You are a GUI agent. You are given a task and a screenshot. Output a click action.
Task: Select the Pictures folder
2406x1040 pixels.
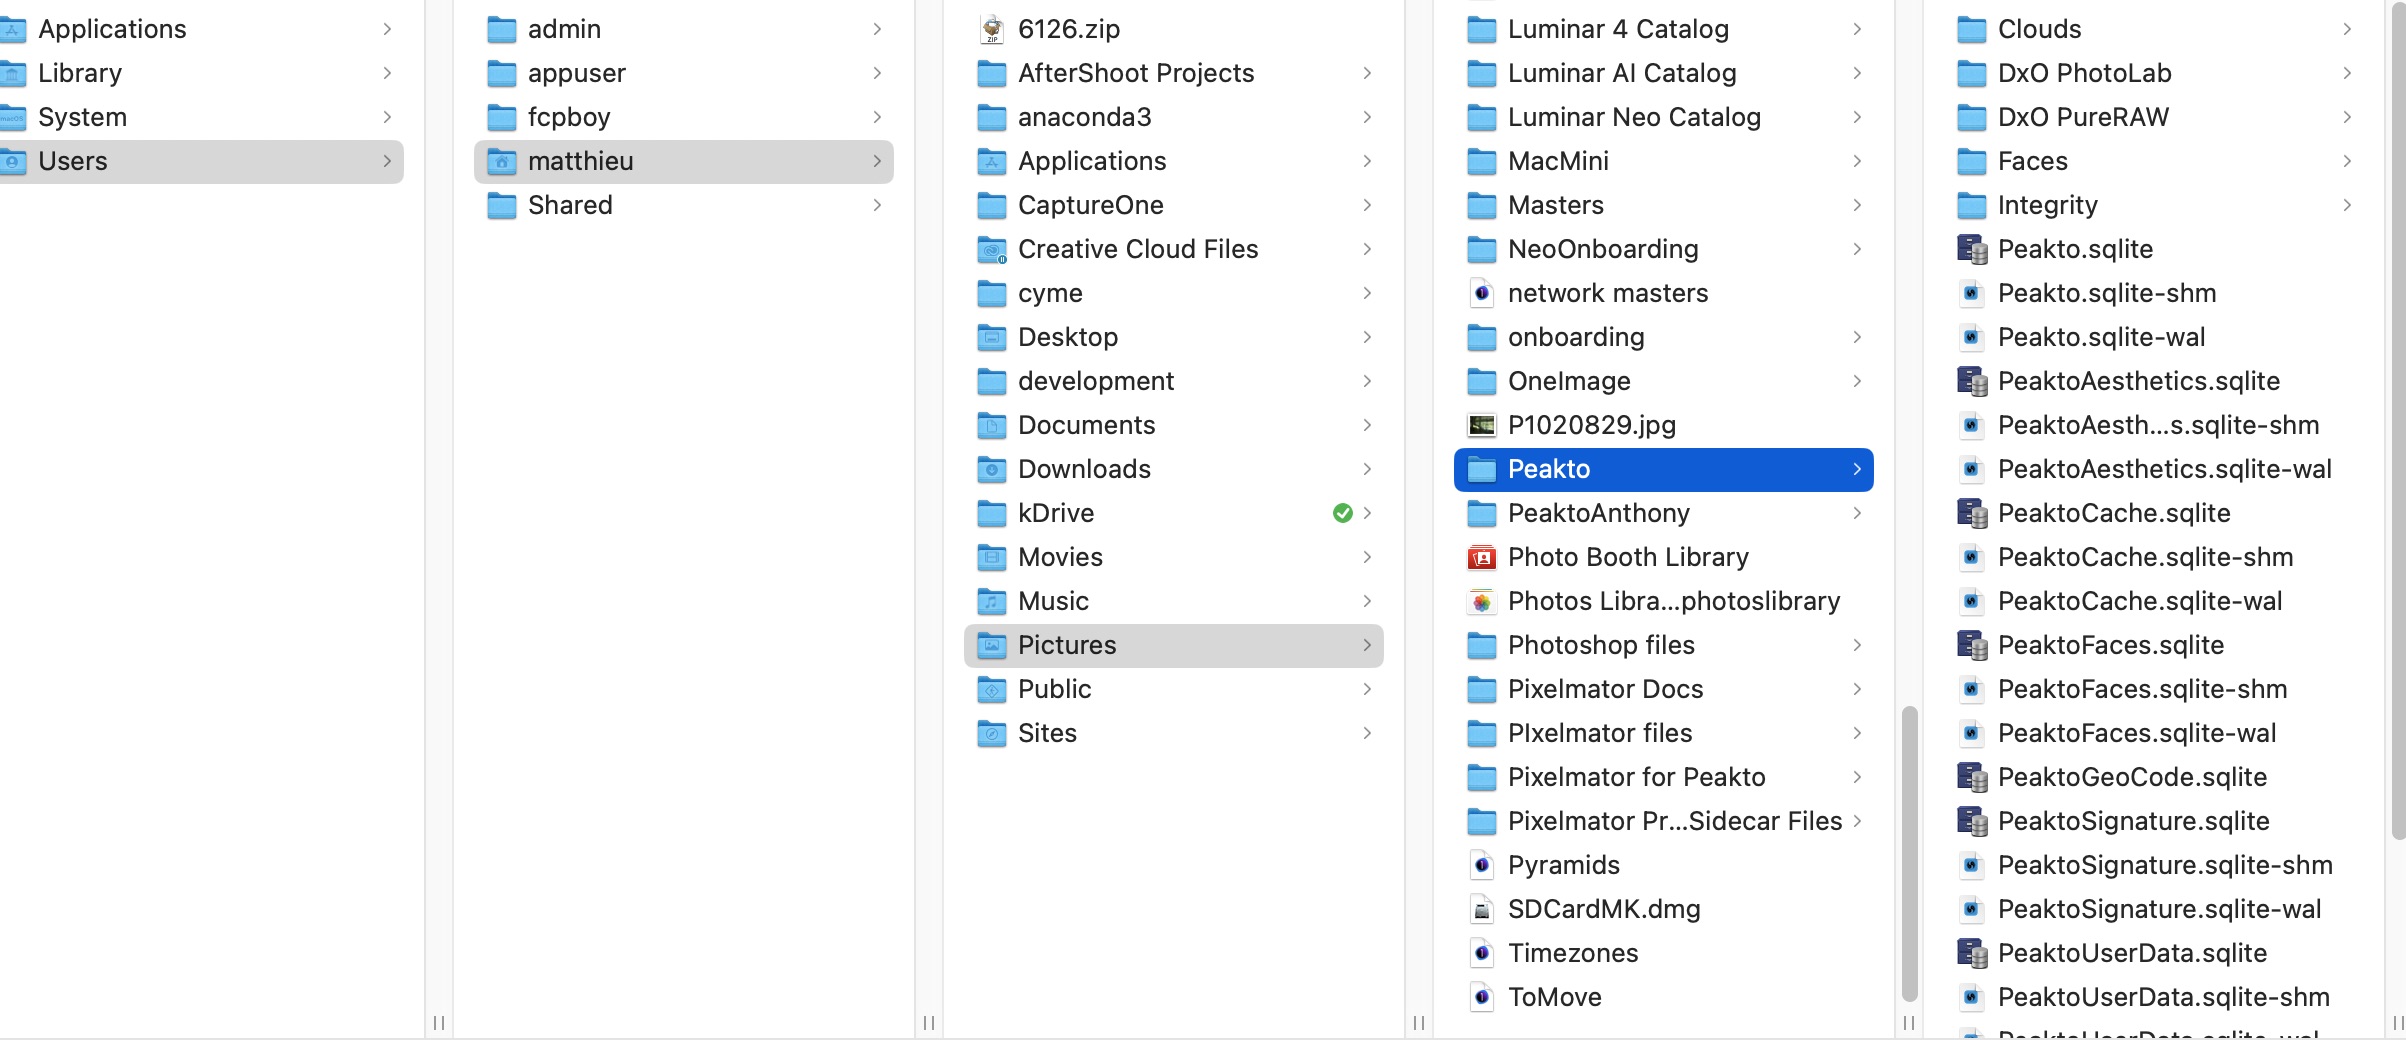click(x=1174, y=645)
